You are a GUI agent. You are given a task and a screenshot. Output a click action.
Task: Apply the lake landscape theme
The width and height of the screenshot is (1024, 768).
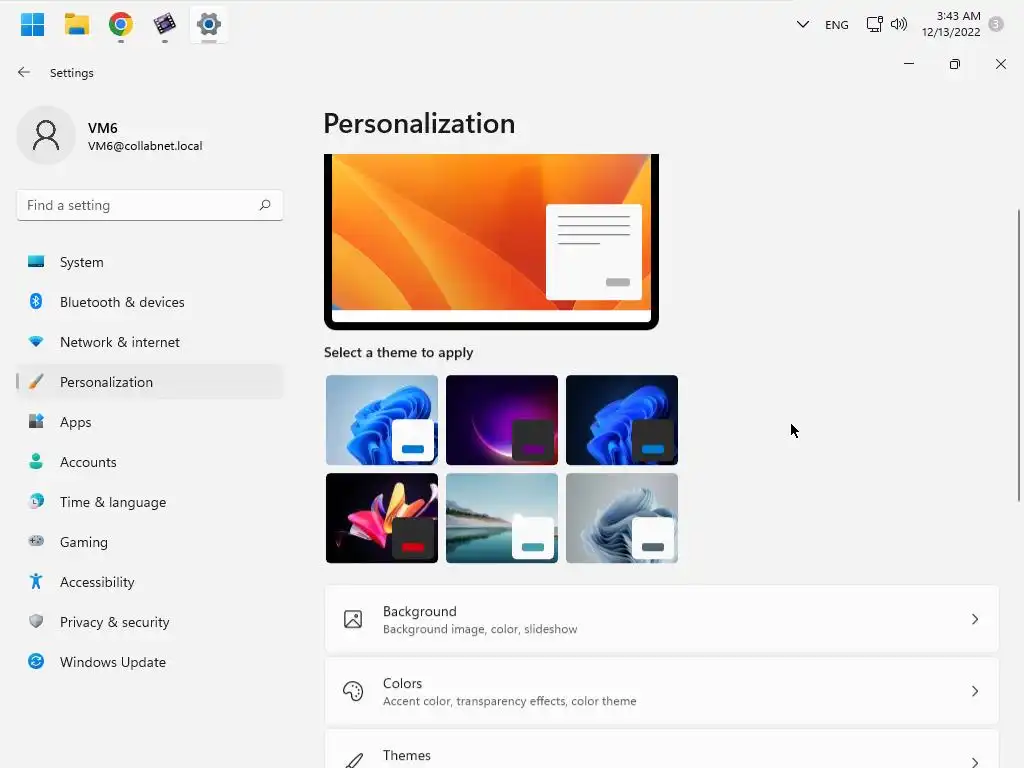(502, 518)
